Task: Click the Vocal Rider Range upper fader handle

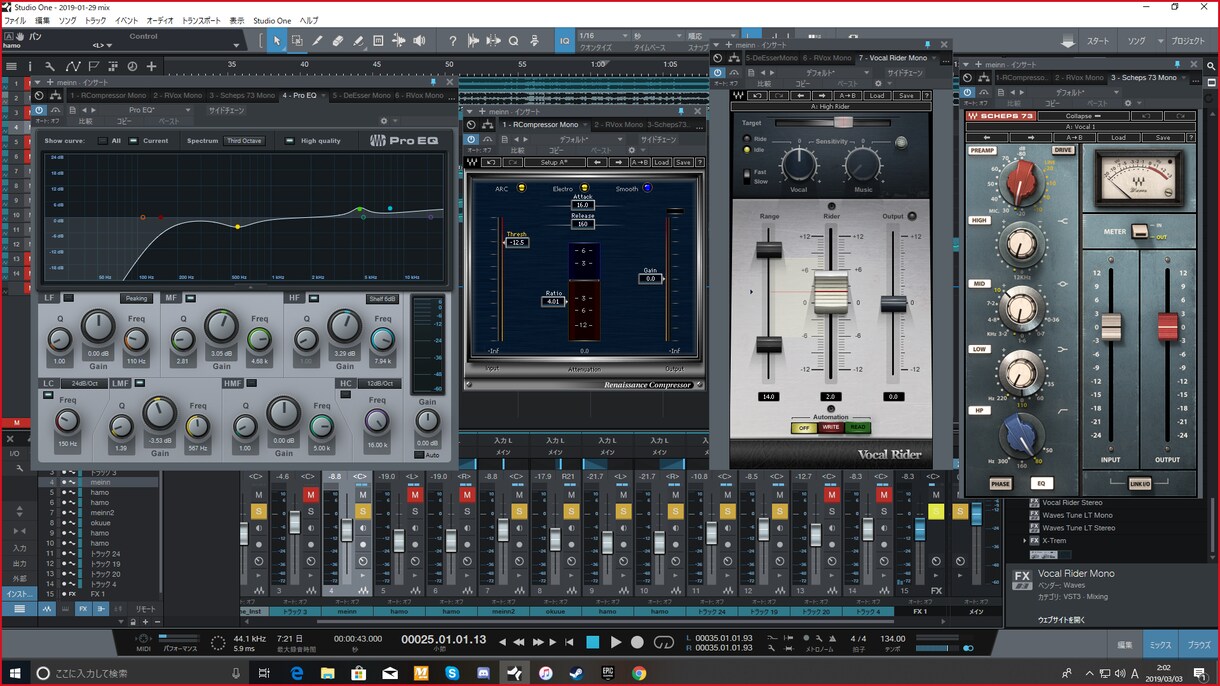Action: click(768, 250)
